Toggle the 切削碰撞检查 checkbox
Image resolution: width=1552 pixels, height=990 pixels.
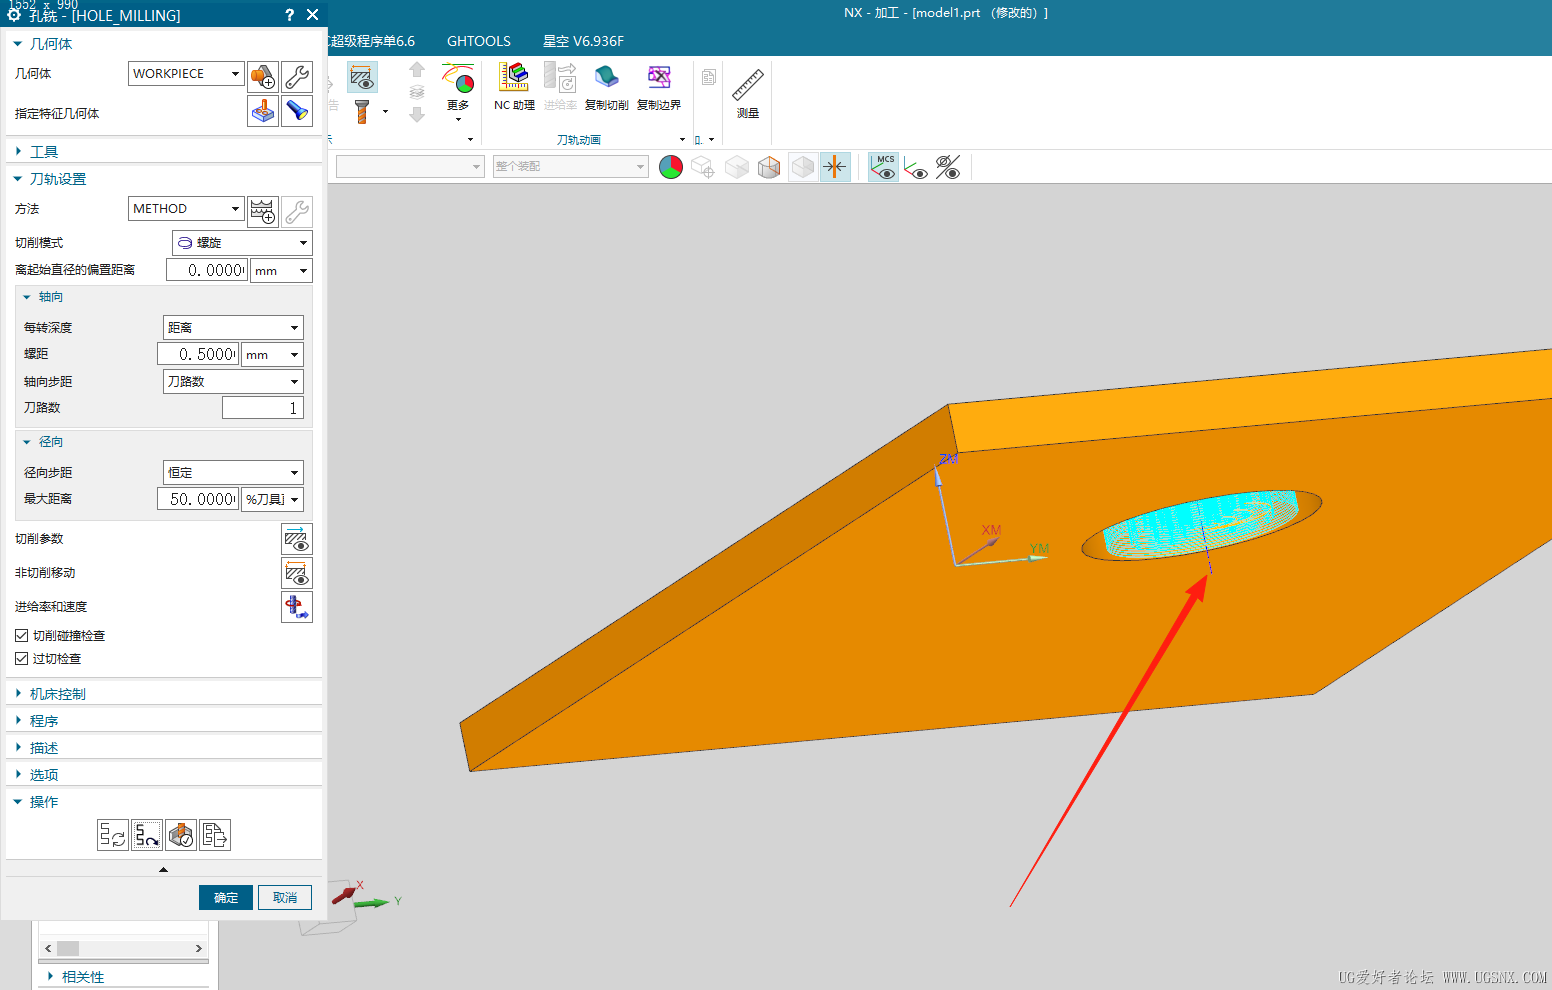click(21, 636)
